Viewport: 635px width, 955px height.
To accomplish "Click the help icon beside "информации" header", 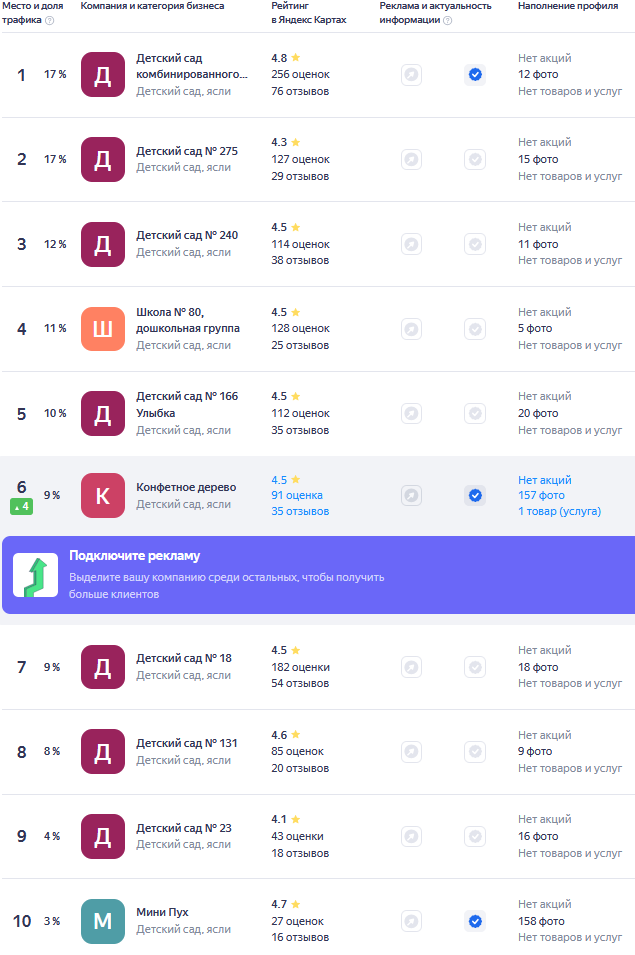I will (447, 20).
